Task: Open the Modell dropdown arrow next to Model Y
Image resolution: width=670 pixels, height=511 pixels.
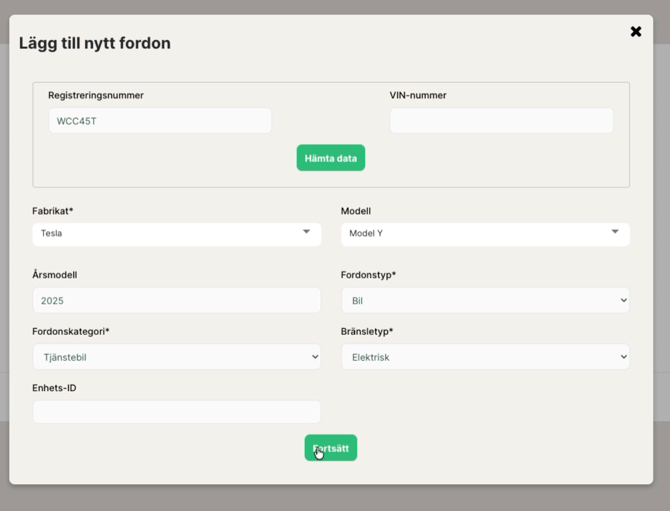Action: tap(615, 232)
